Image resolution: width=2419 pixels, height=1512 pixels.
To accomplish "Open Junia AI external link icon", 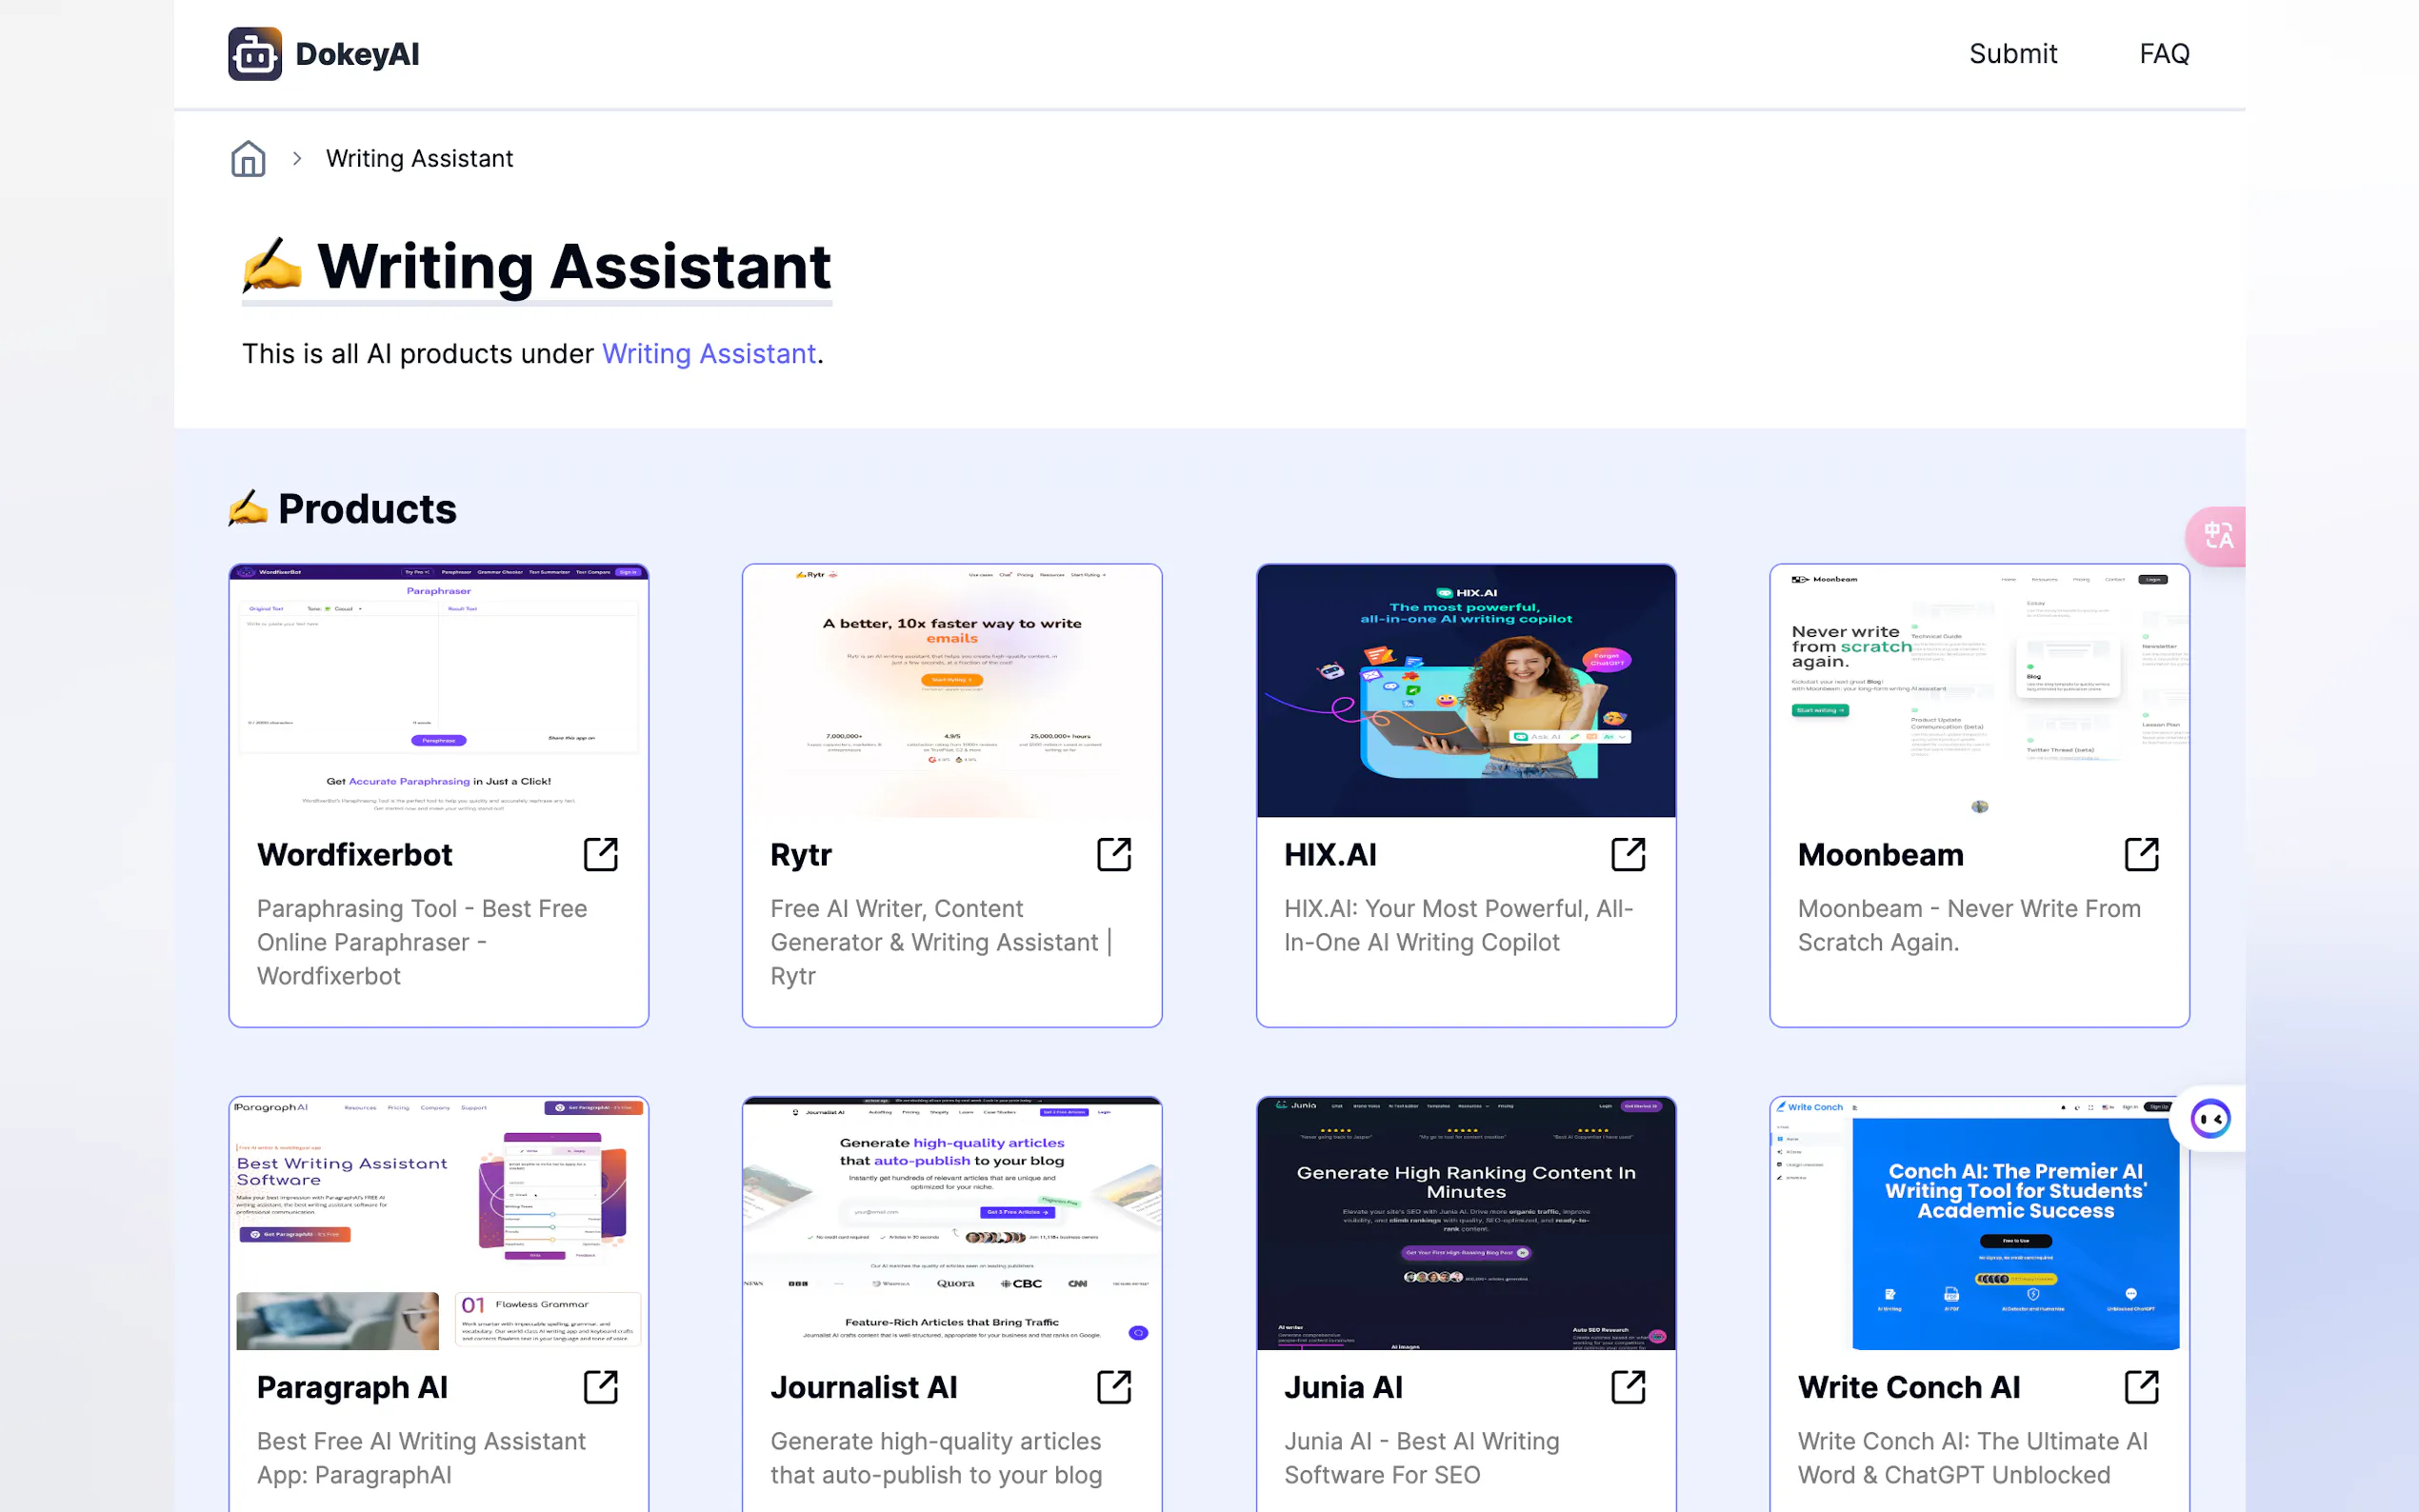I will pyautogui.click(x=1627, y=1387).
